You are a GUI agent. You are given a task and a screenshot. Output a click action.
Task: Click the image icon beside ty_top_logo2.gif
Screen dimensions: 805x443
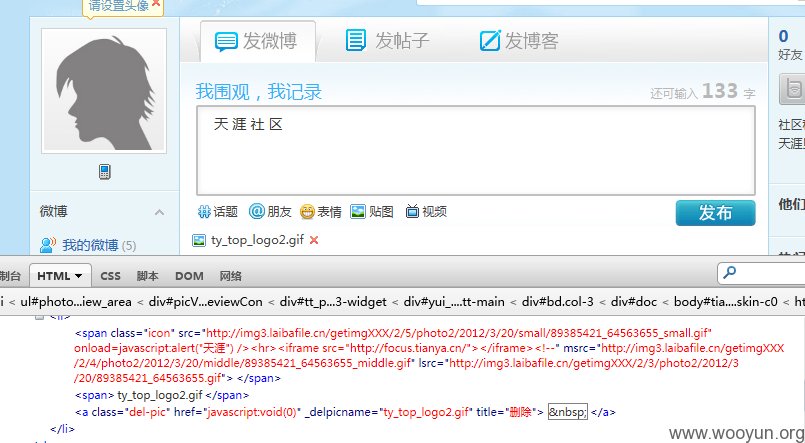tap(199, 240)
